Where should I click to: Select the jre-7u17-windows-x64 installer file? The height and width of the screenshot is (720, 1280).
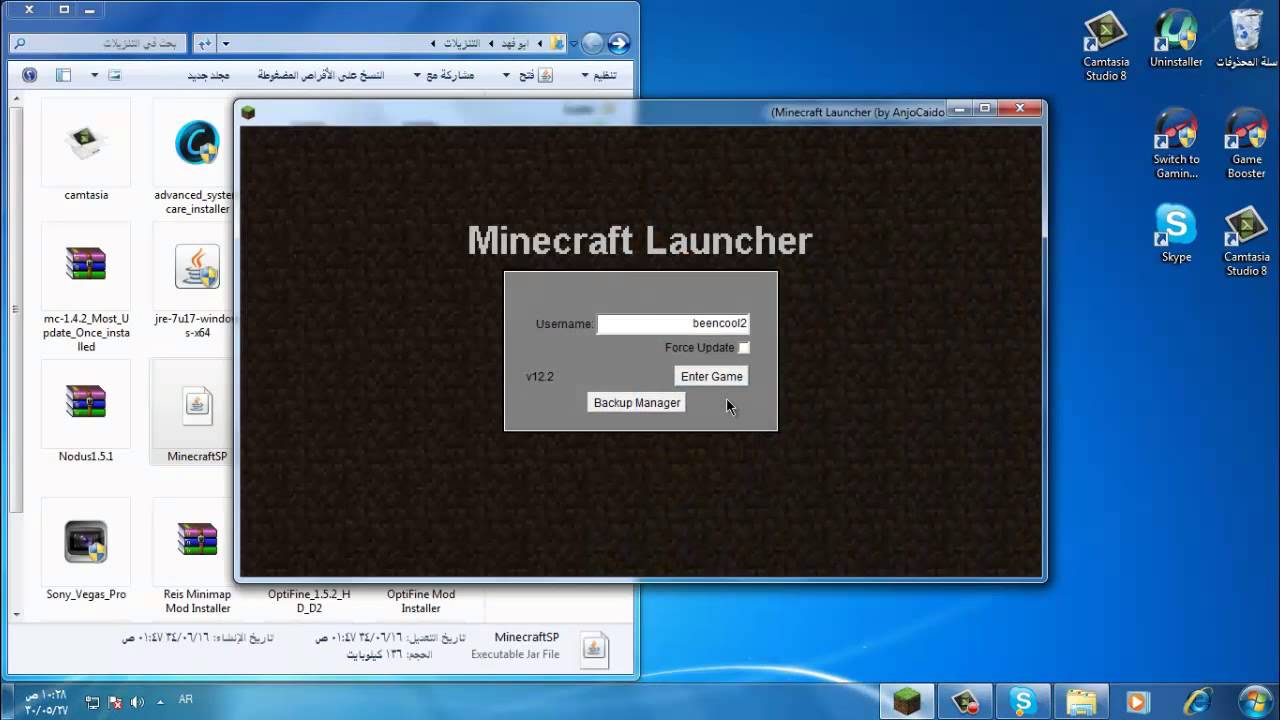click(x=195, y=282)
